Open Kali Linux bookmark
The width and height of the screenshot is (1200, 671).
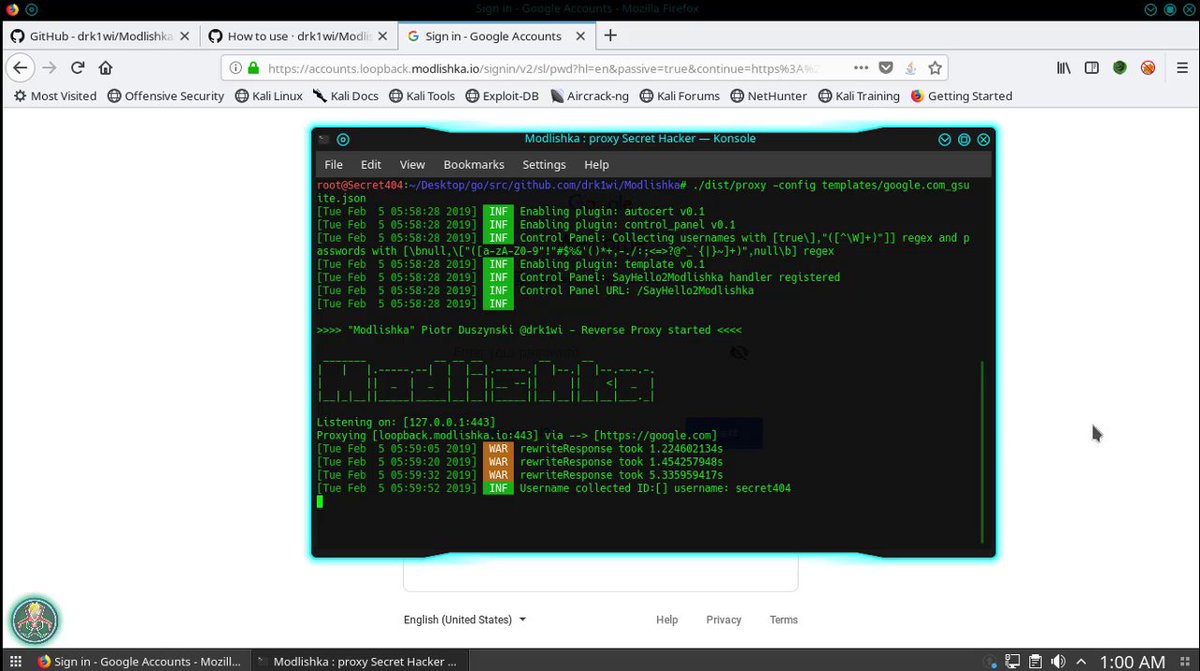269,96
